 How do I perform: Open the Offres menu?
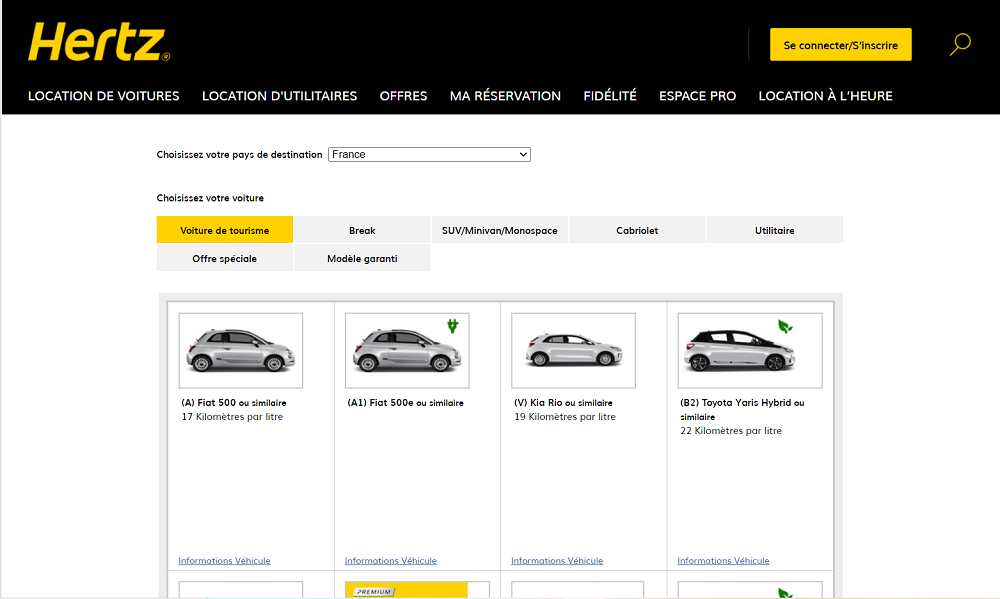coord(403,96)
